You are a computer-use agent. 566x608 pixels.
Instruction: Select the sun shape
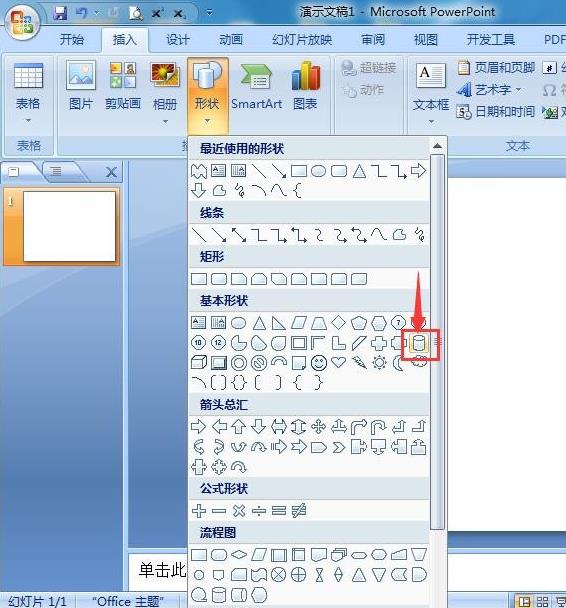(x=379, y=363)
